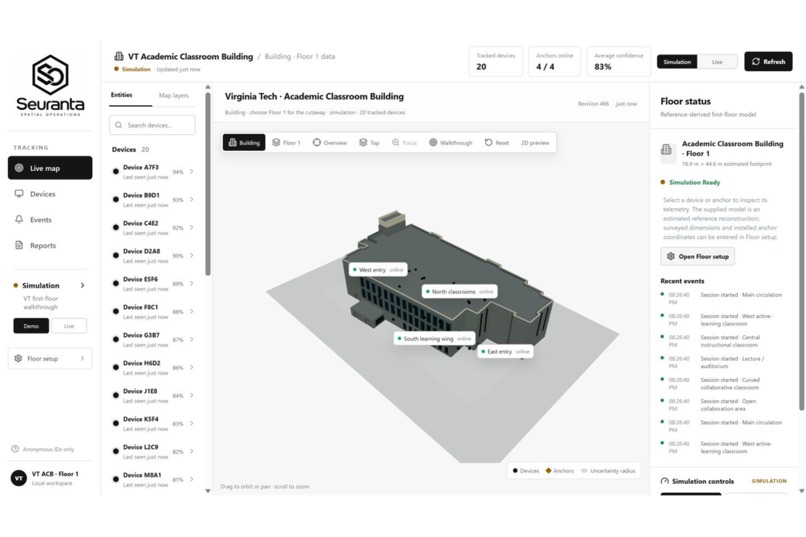Open the Entities tab
Image resolution: width=806 pixels, height=537 pixels.
122,95
